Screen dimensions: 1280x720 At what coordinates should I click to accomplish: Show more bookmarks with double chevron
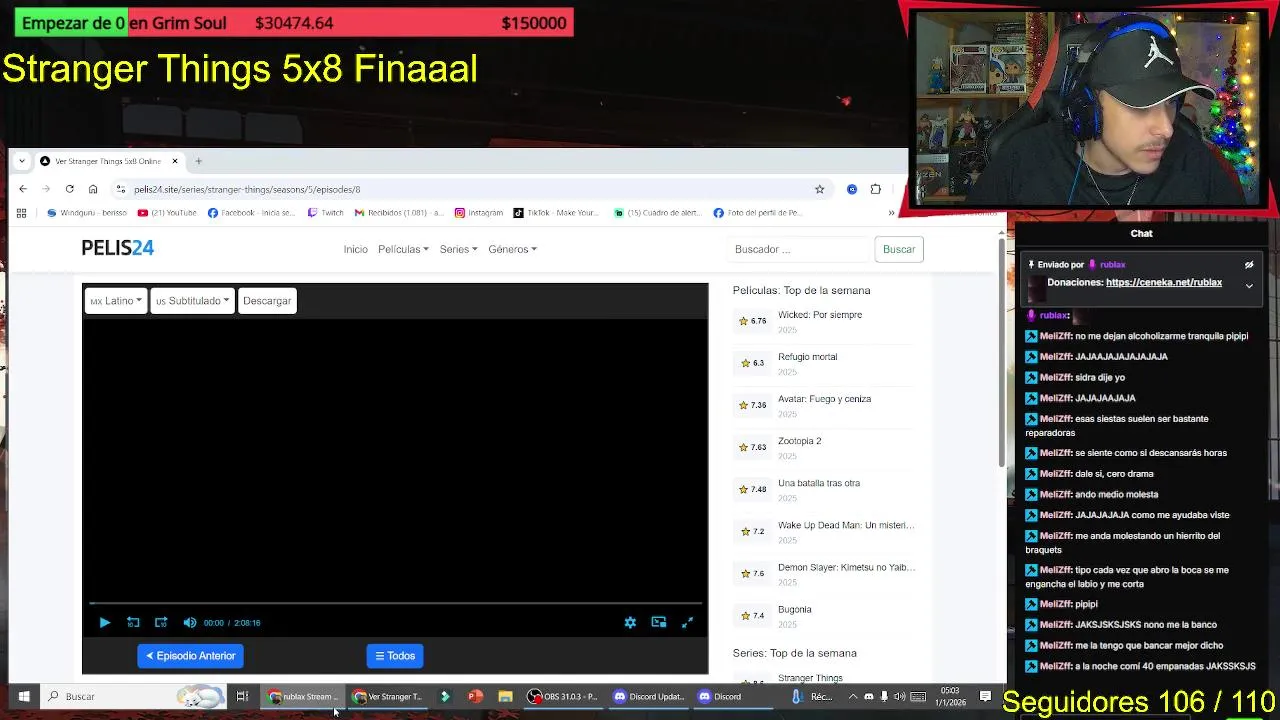click(x=891, y=213)
